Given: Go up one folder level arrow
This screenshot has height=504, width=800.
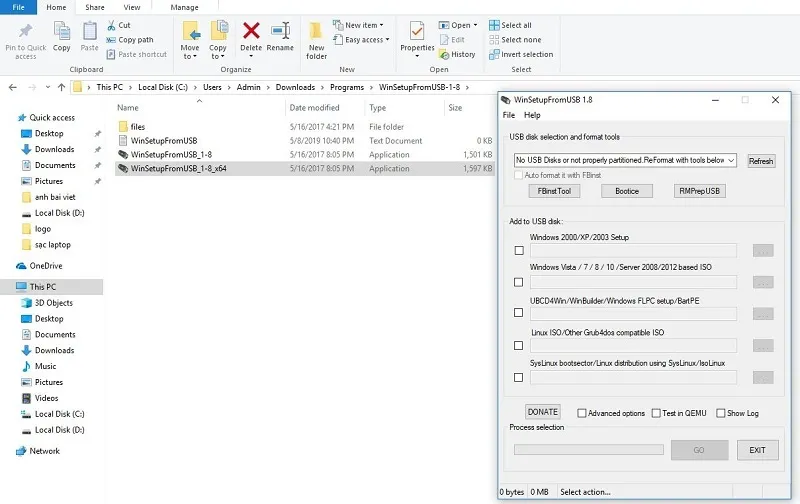Looking at the screenshot, I should (62, 87).
